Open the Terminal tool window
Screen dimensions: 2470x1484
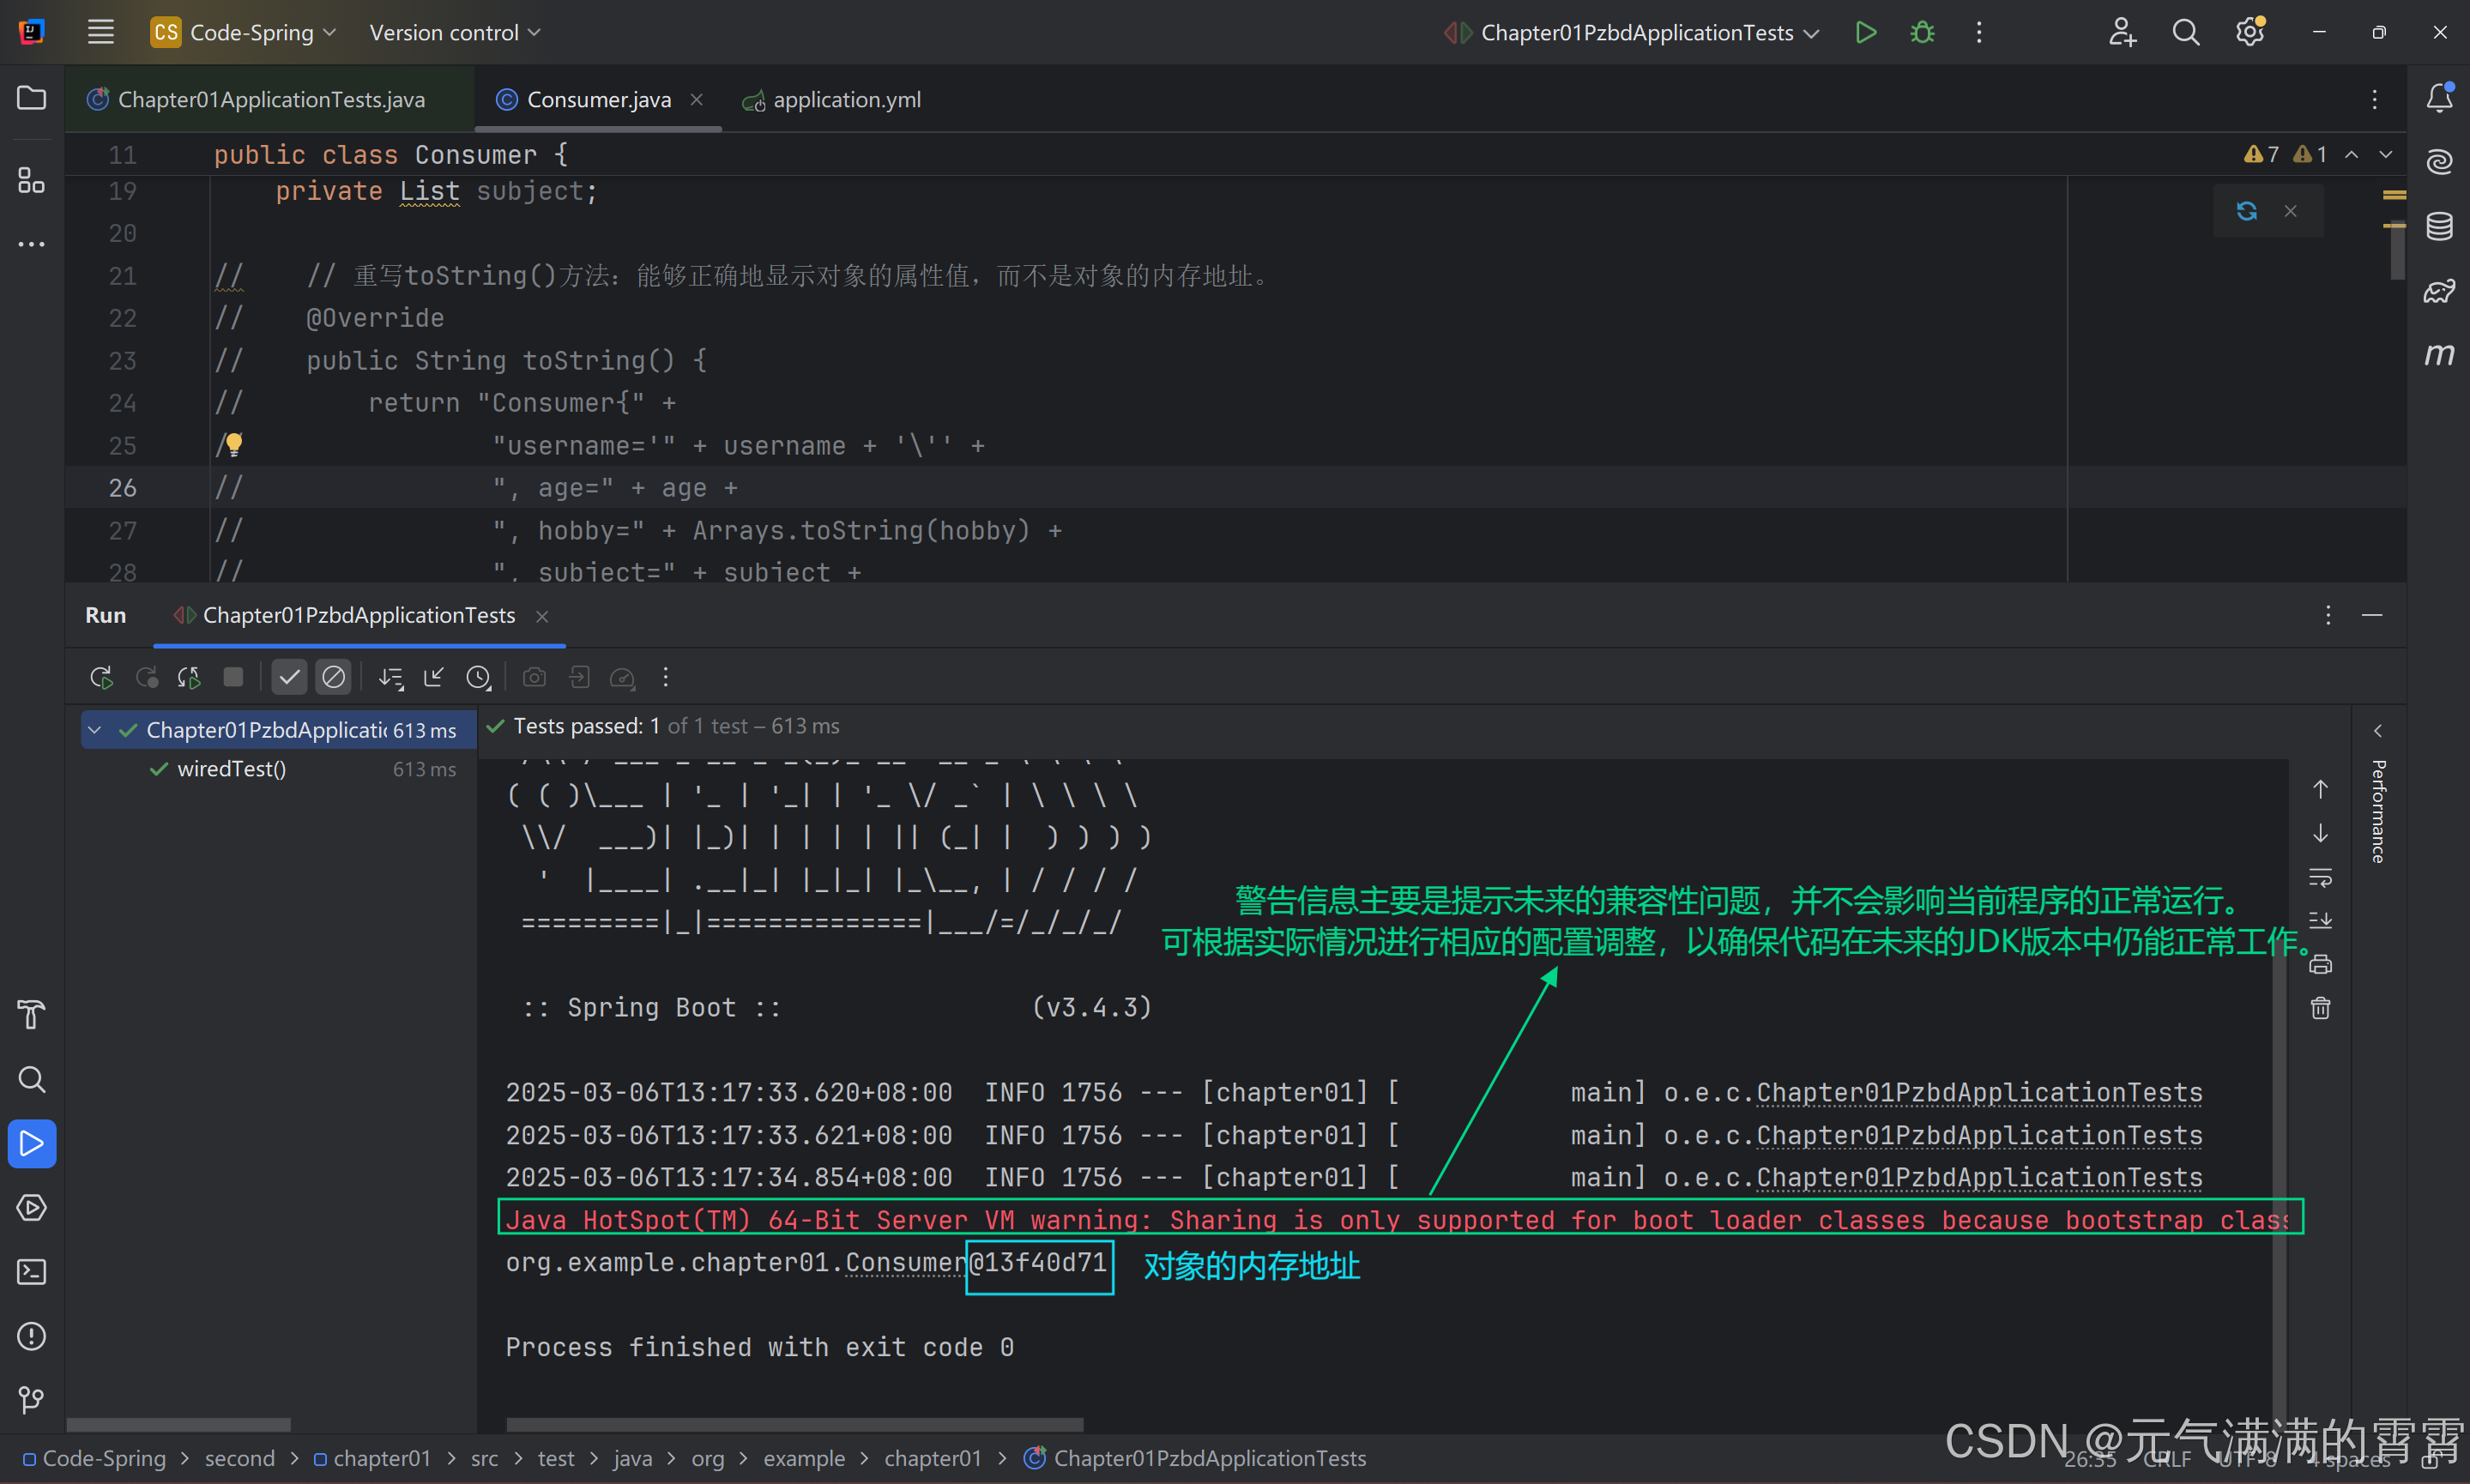[31, 1271]
